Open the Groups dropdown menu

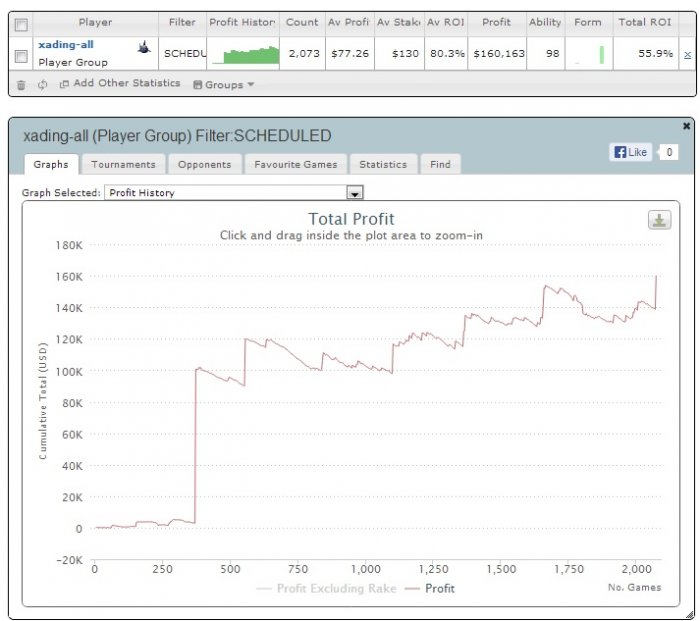click(224, 84)
